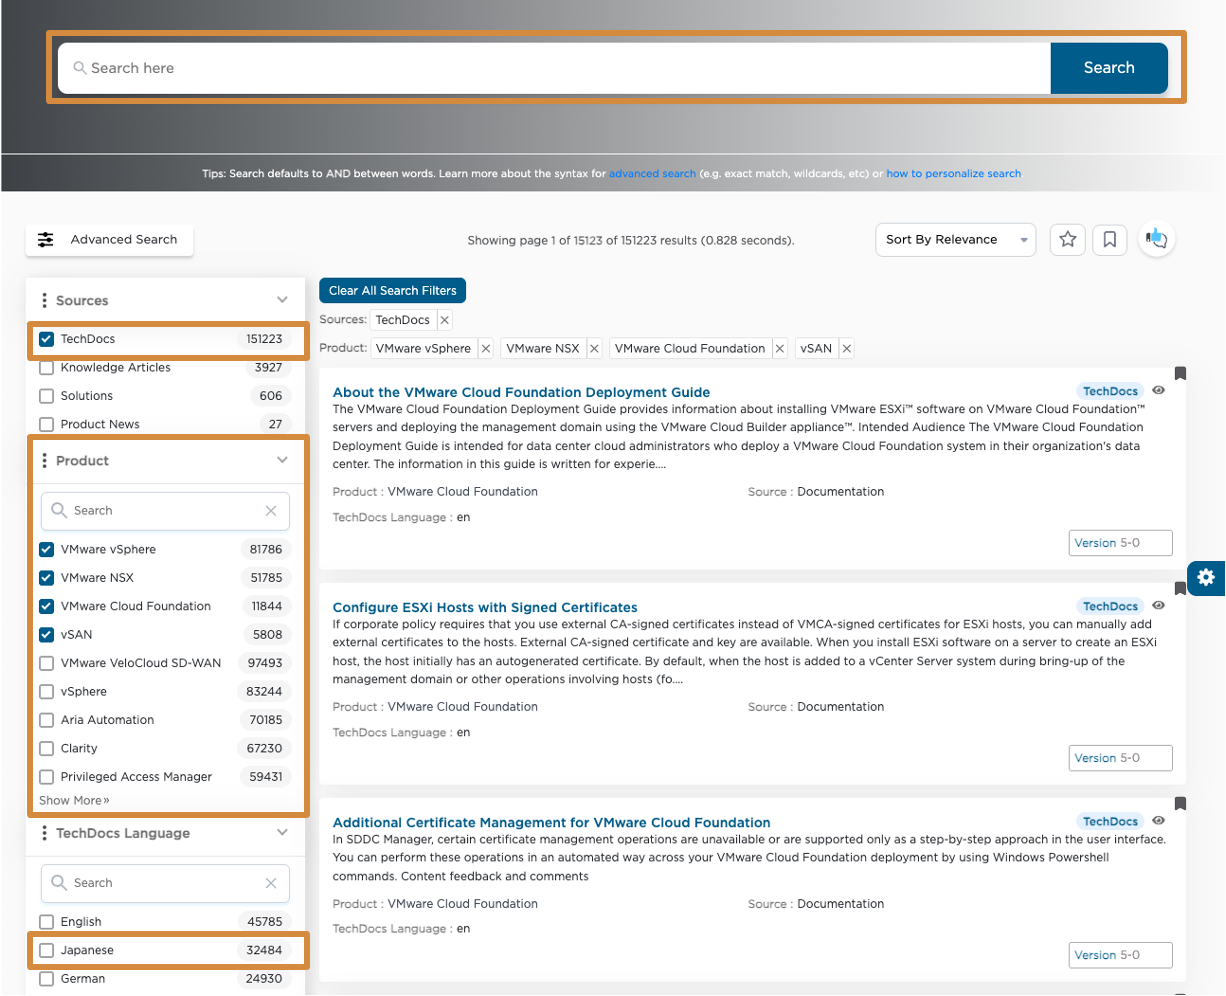The width and height of the screenshot is (1226, 996).
Task: Open the blue settings gear tab
Action: pyautogui.click(x=1206, y=577)
